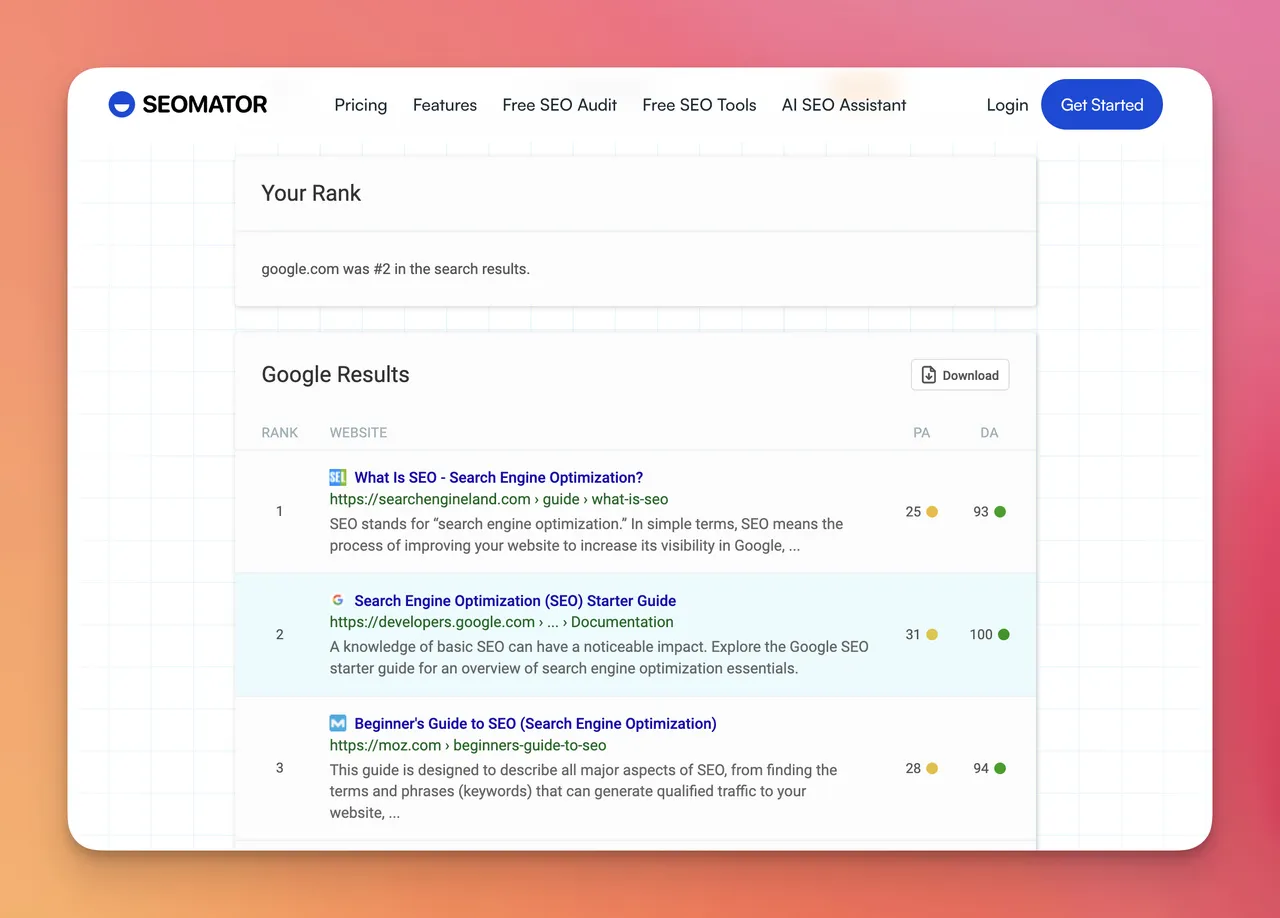
Task: Click the Search Engine Land favicon
Action: point(338,477)
